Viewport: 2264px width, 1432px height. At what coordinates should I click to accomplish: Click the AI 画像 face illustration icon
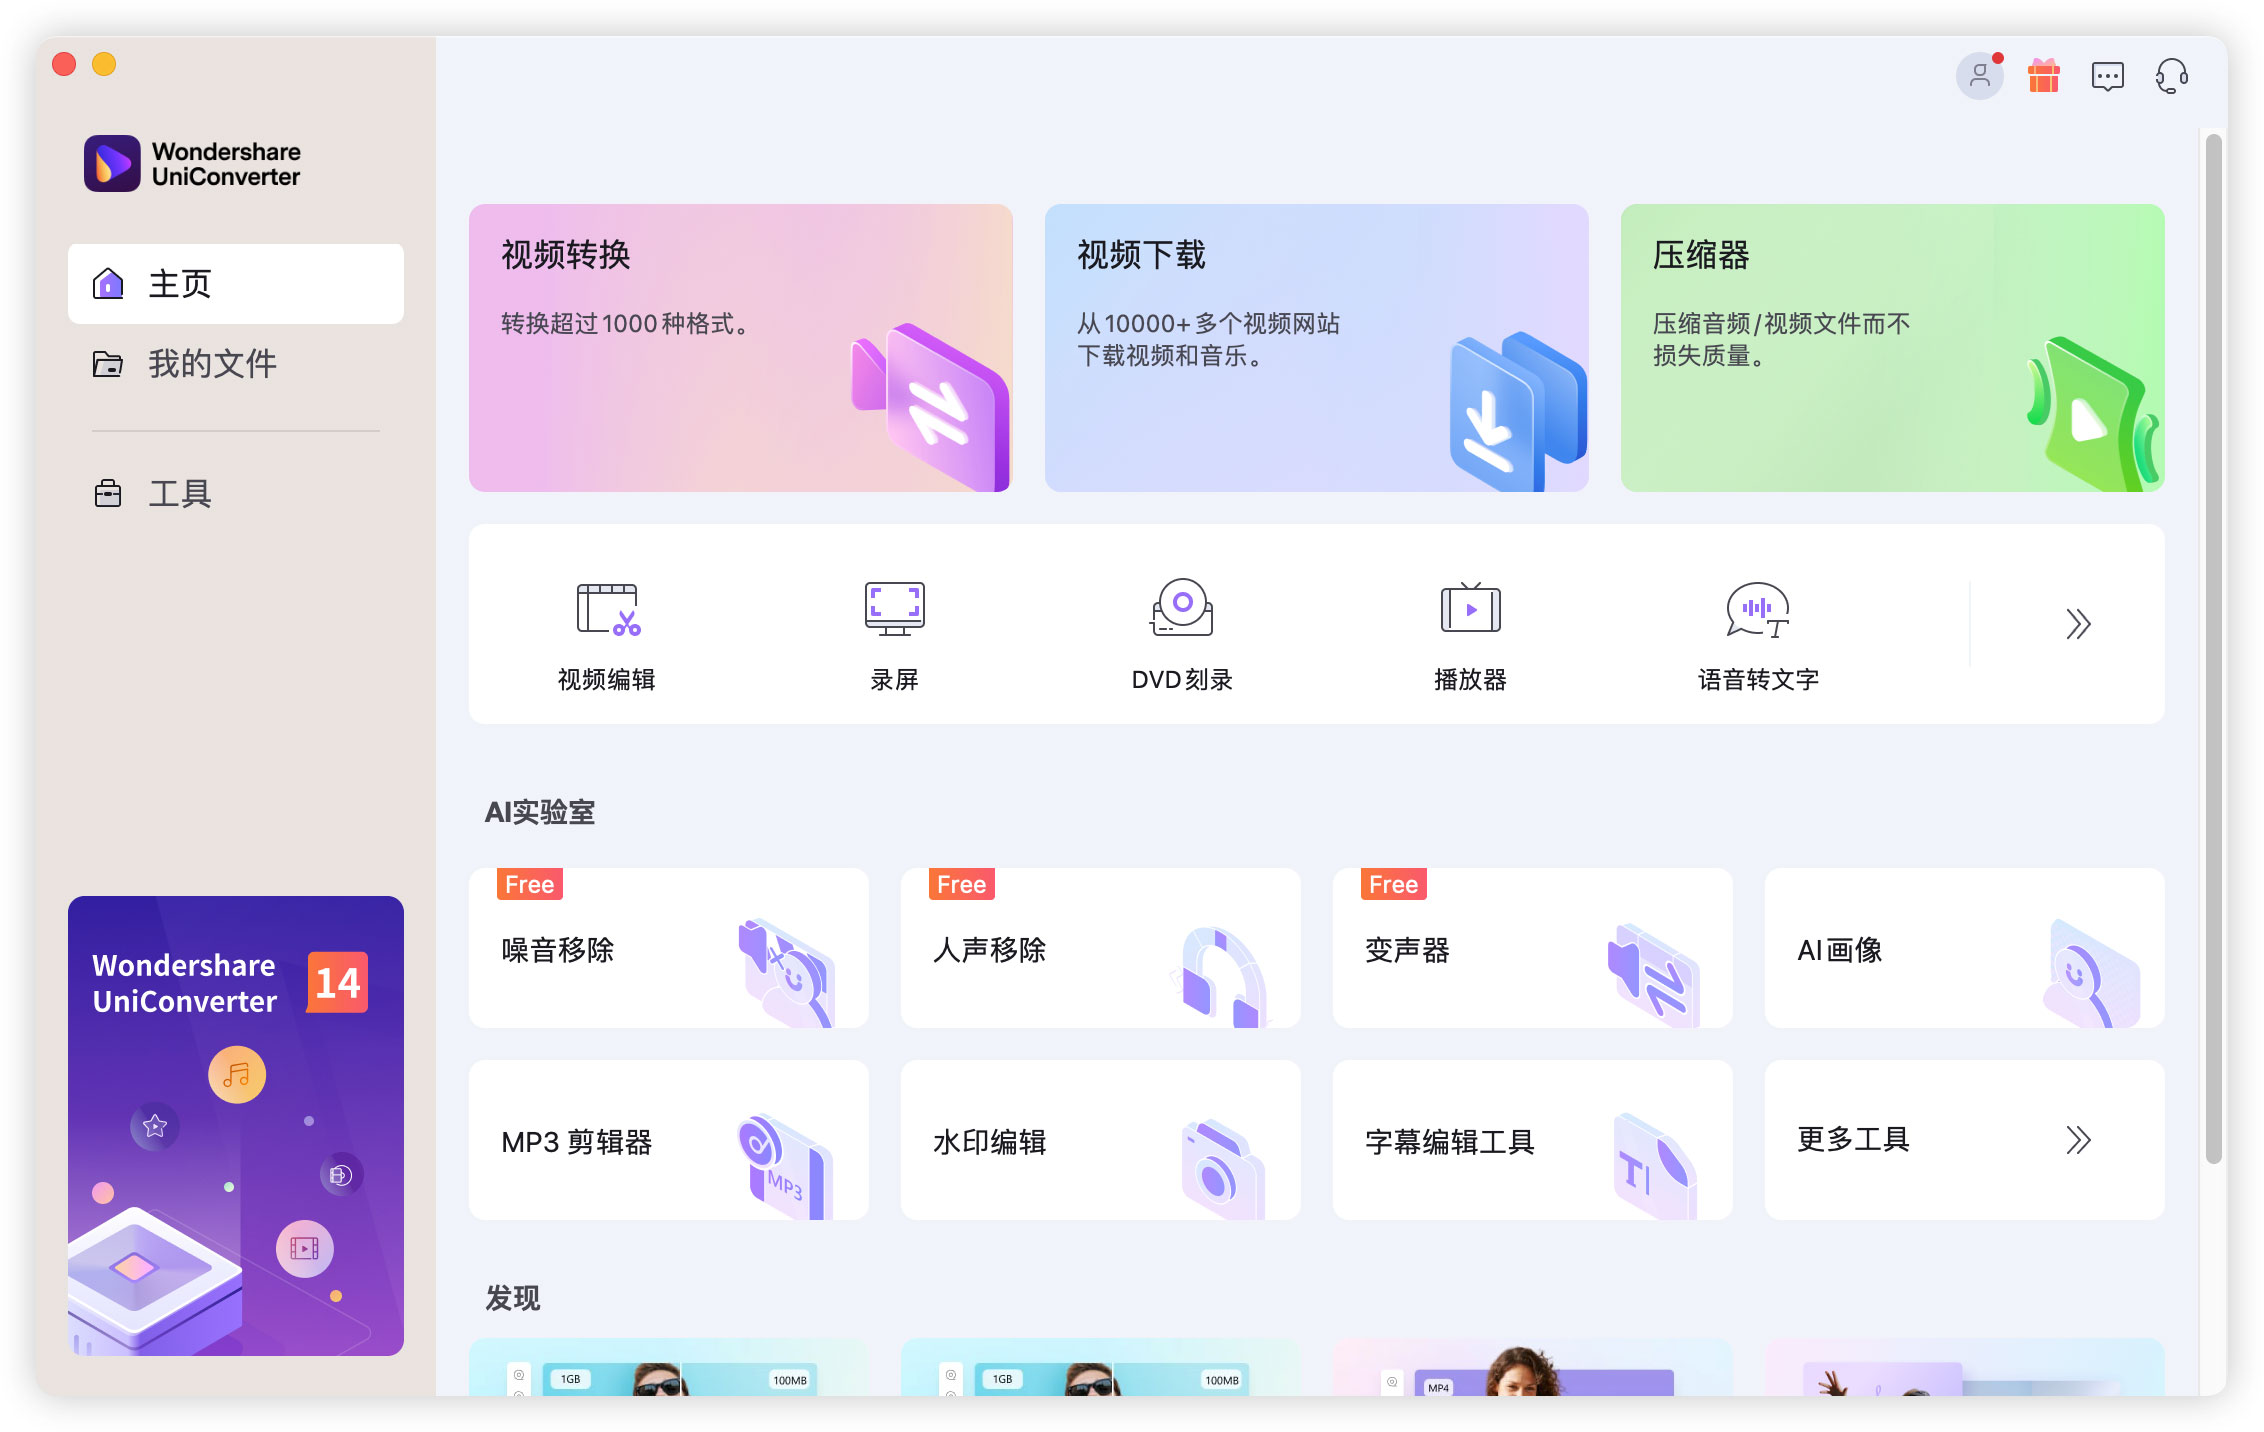click(x=2090, y=973)
